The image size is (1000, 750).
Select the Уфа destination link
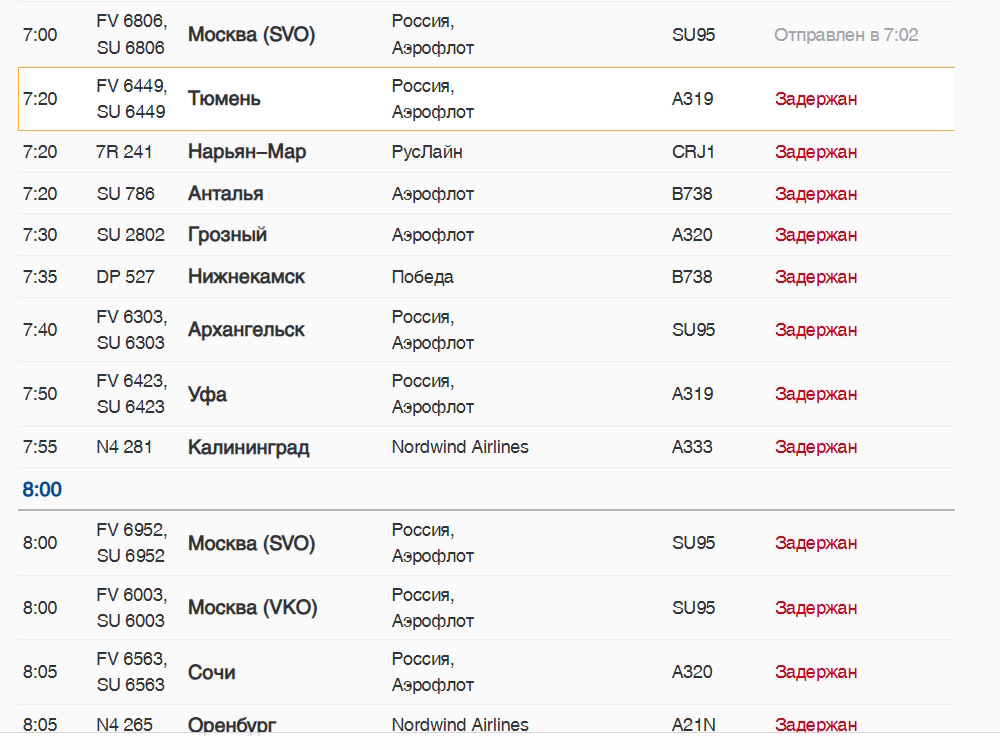pyautogui.click(x=207, y=394)
